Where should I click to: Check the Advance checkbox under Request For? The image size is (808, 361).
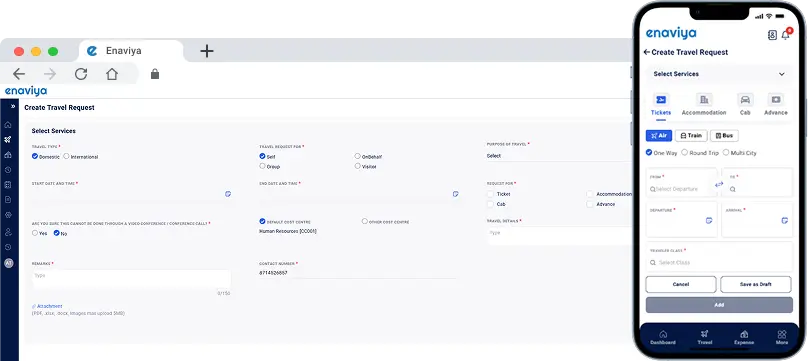click(590, 204)
